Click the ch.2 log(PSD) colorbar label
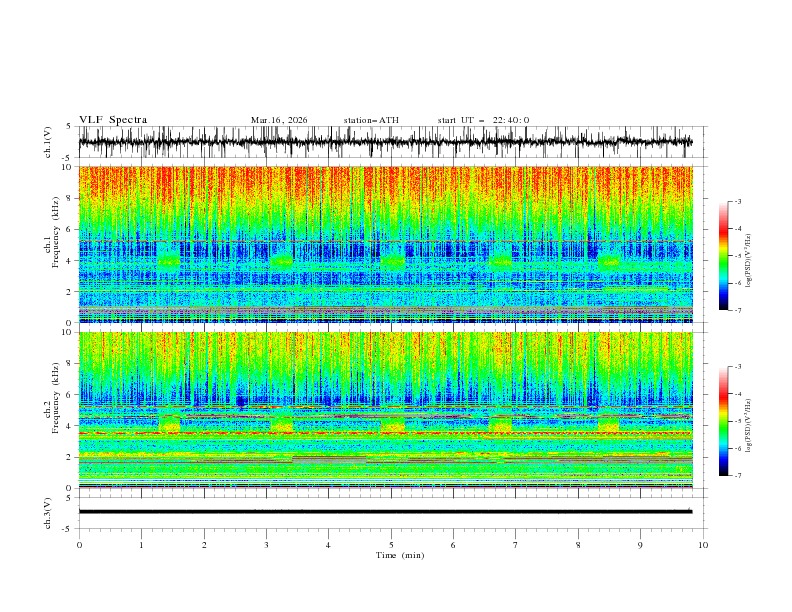This screenshot has height=612, width=792. pyautogui.click(x=749, y=426)
